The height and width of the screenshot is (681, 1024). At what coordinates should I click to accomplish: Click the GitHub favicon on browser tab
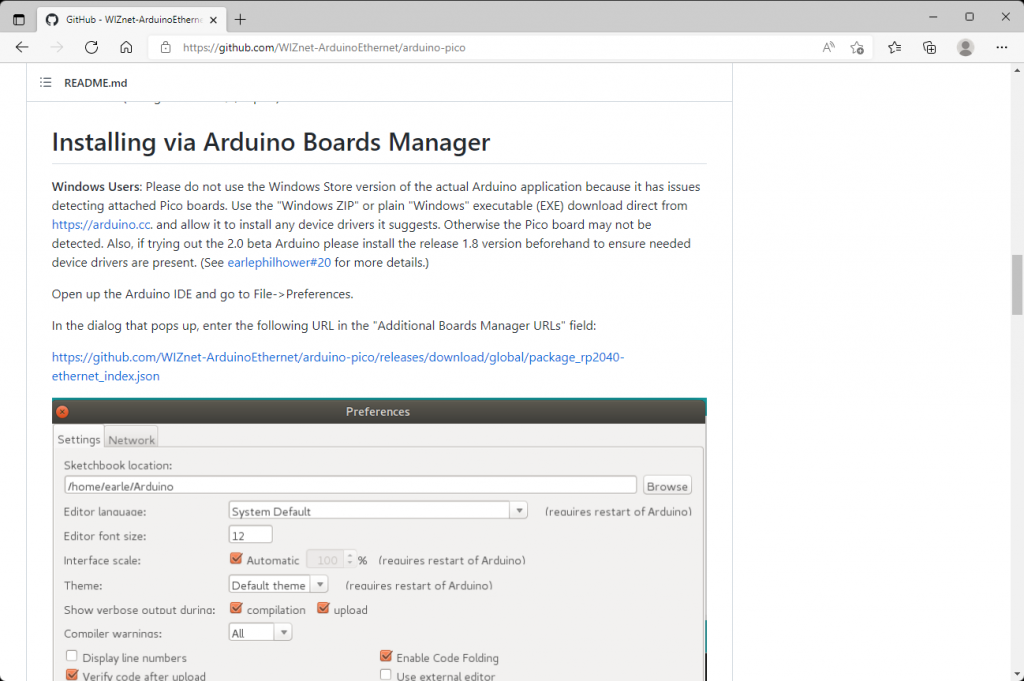click(x=52, y=20)
